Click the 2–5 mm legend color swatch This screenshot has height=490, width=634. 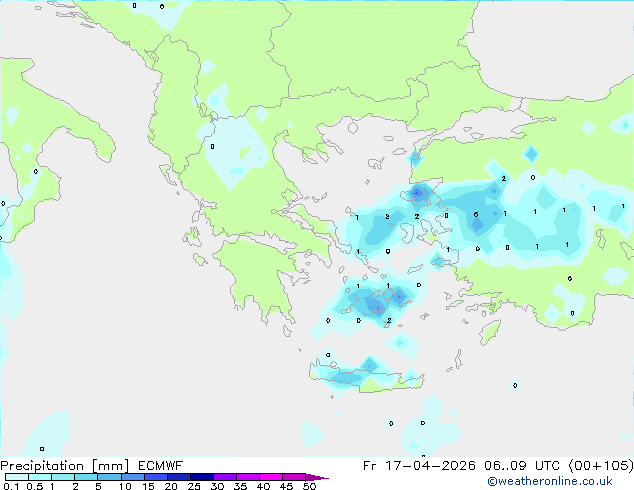click(86, 477)
